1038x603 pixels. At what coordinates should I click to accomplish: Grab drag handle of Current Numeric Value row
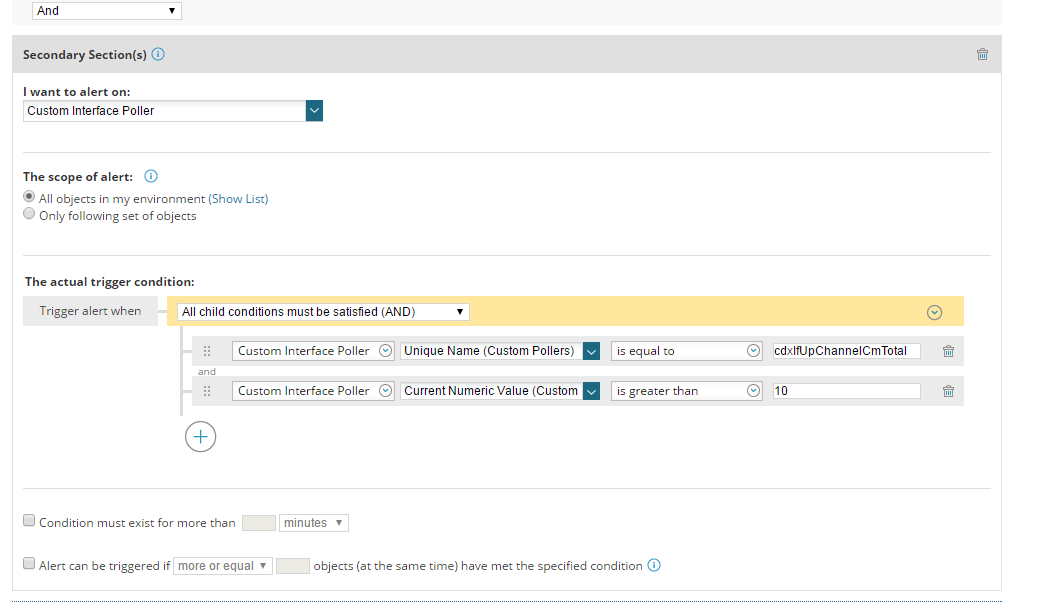tap(207, 391)
